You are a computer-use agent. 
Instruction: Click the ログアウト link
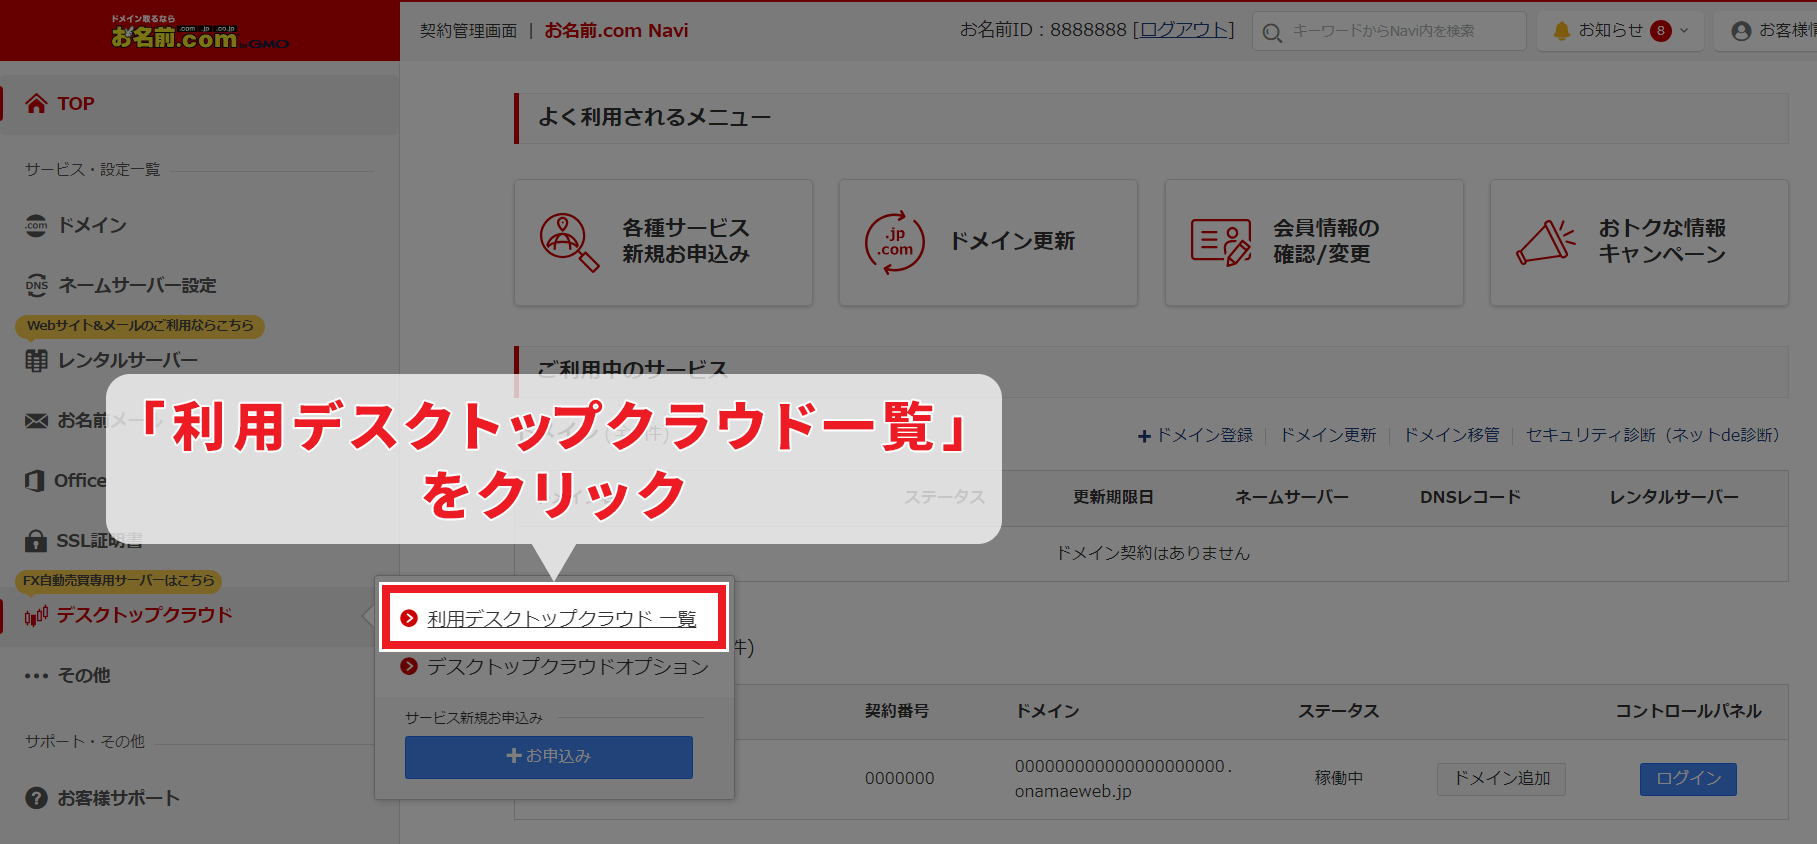pos(1185,30)
